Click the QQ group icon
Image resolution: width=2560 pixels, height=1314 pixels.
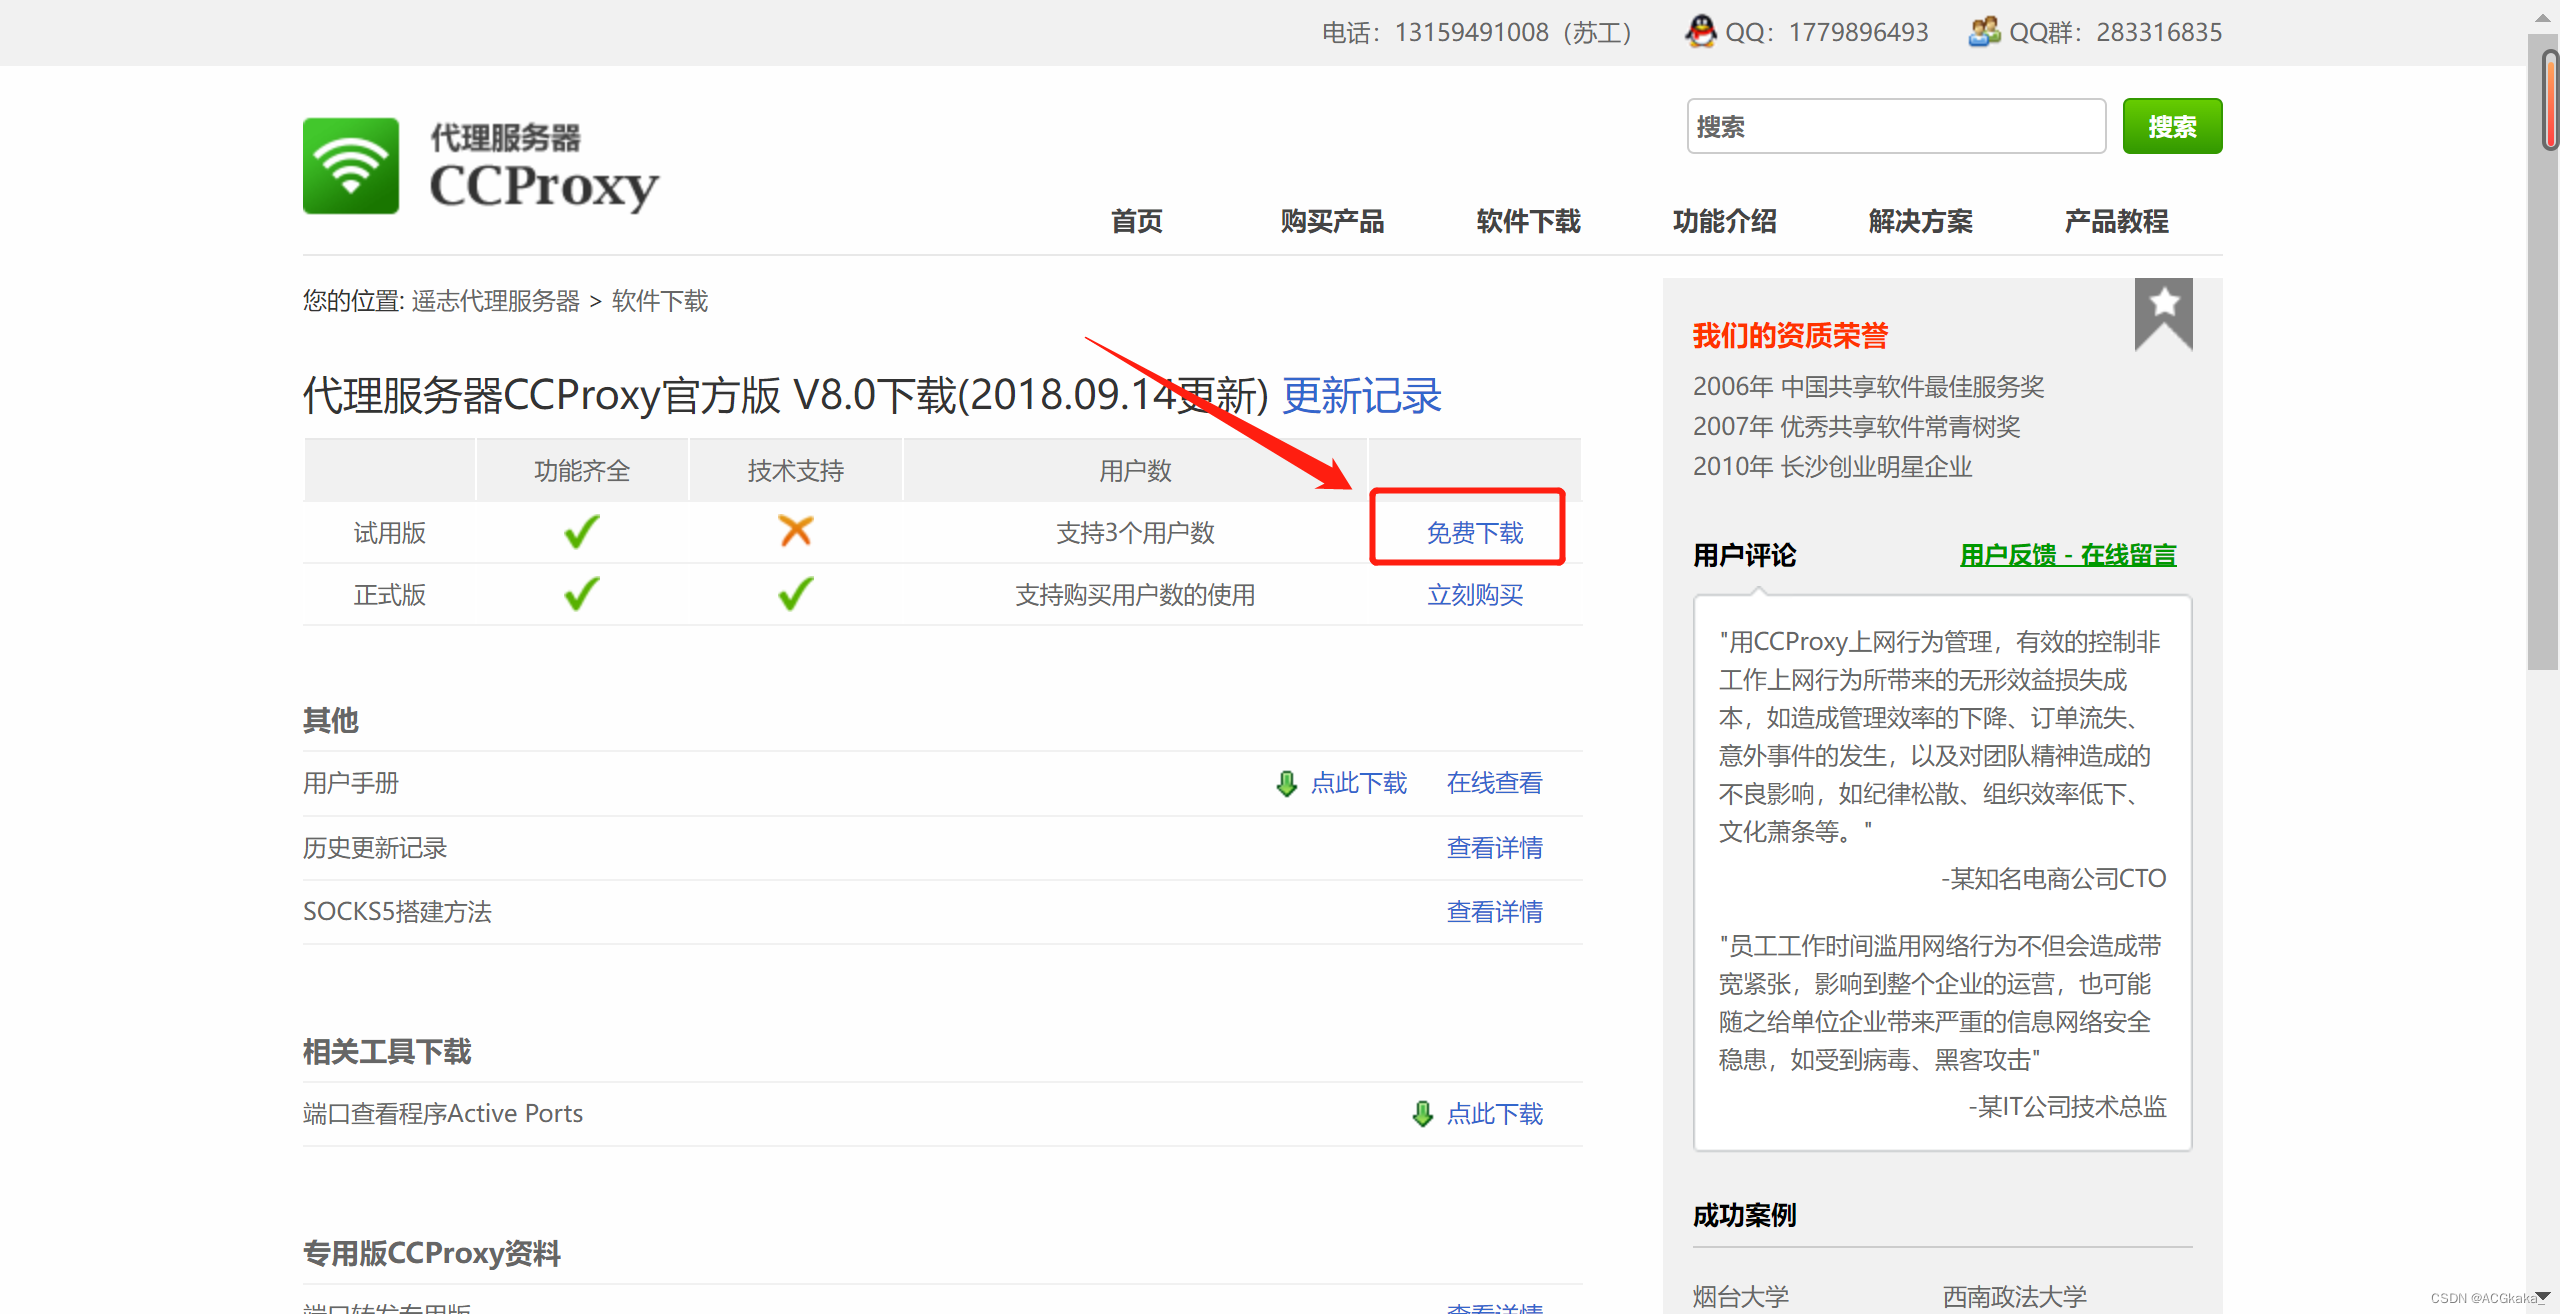tap(1983, 32)
